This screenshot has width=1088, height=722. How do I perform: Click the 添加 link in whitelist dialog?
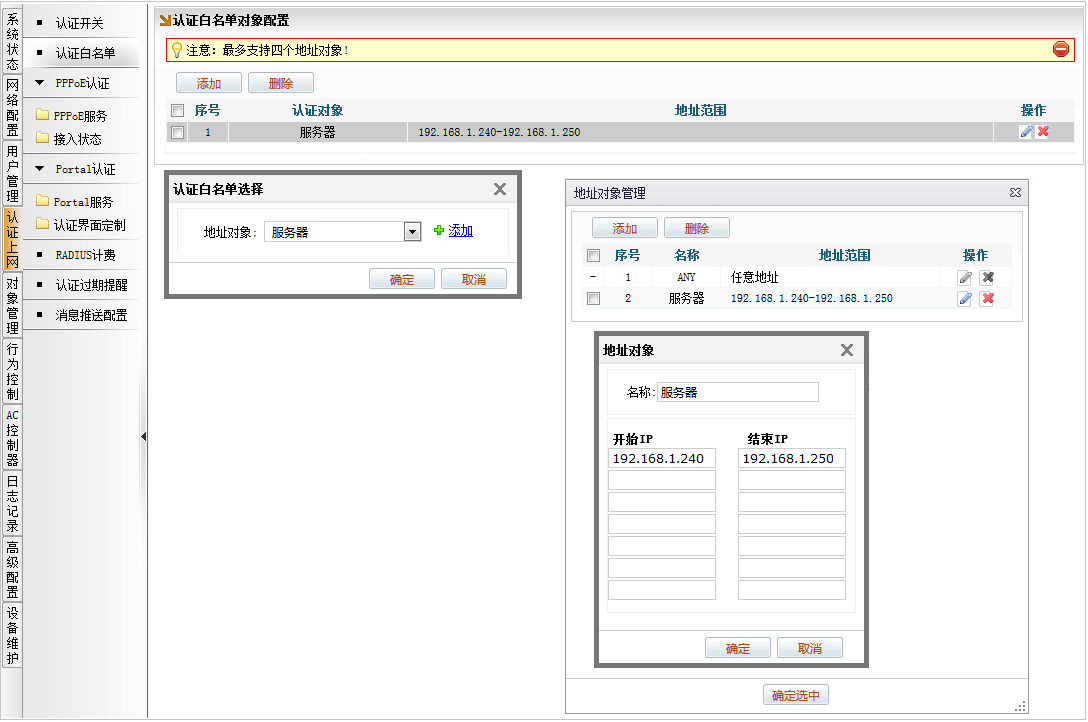[460, 231]
